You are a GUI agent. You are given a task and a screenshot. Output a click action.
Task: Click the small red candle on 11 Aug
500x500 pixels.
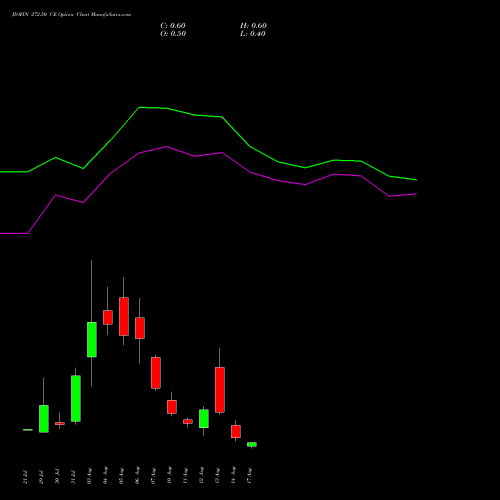(188, 421)
